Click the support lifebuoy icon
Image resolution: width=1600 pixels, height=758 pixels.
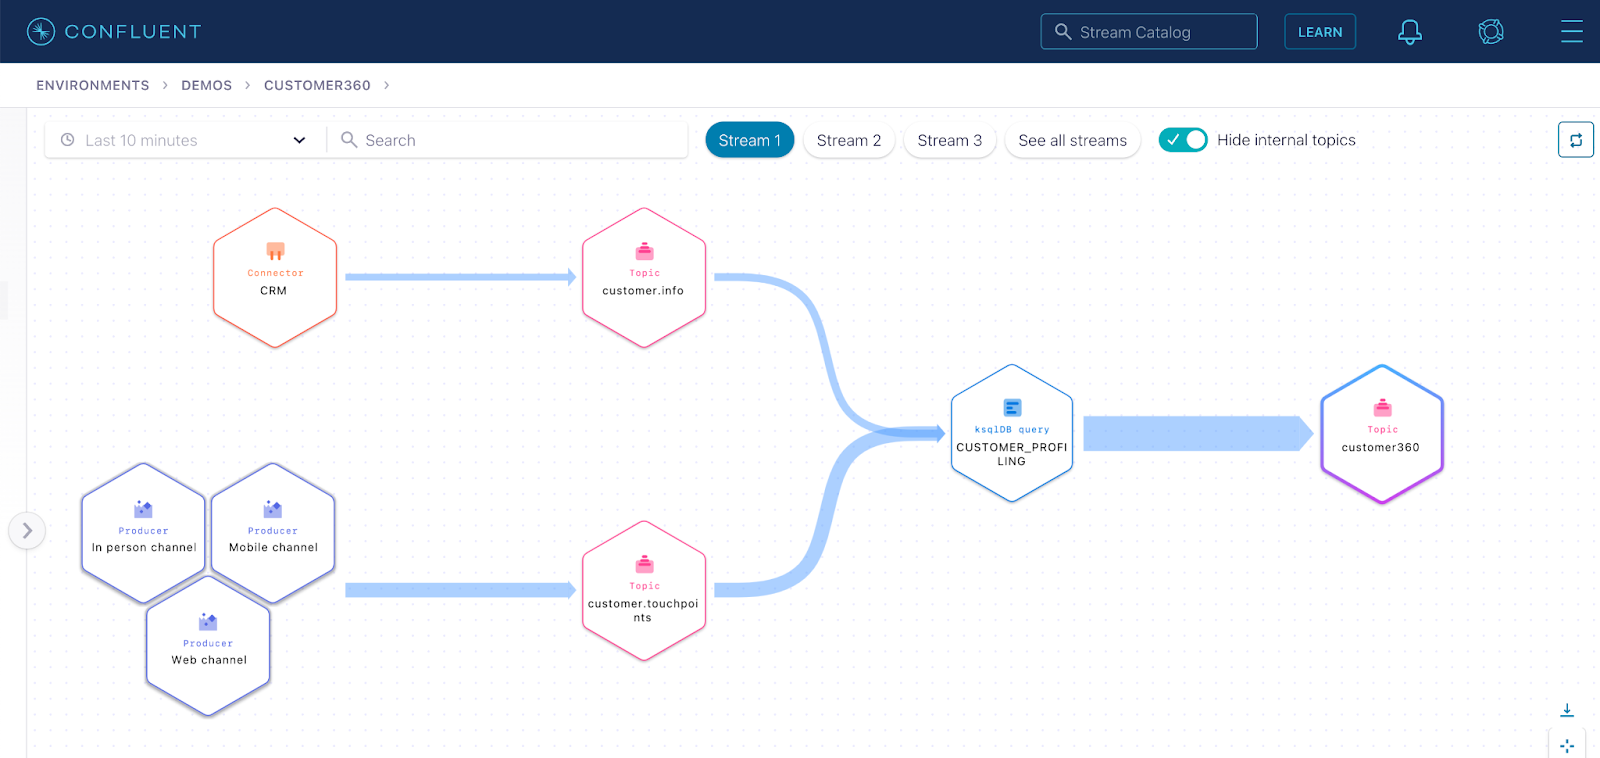click(x=1491, y=32)
